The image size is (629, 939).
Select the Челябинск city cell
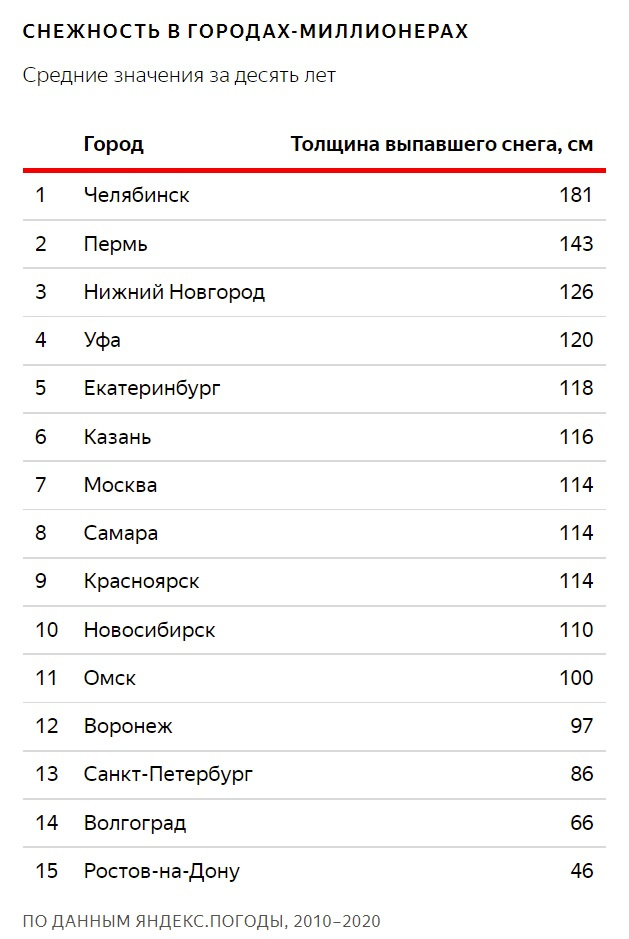pos(136,195)
